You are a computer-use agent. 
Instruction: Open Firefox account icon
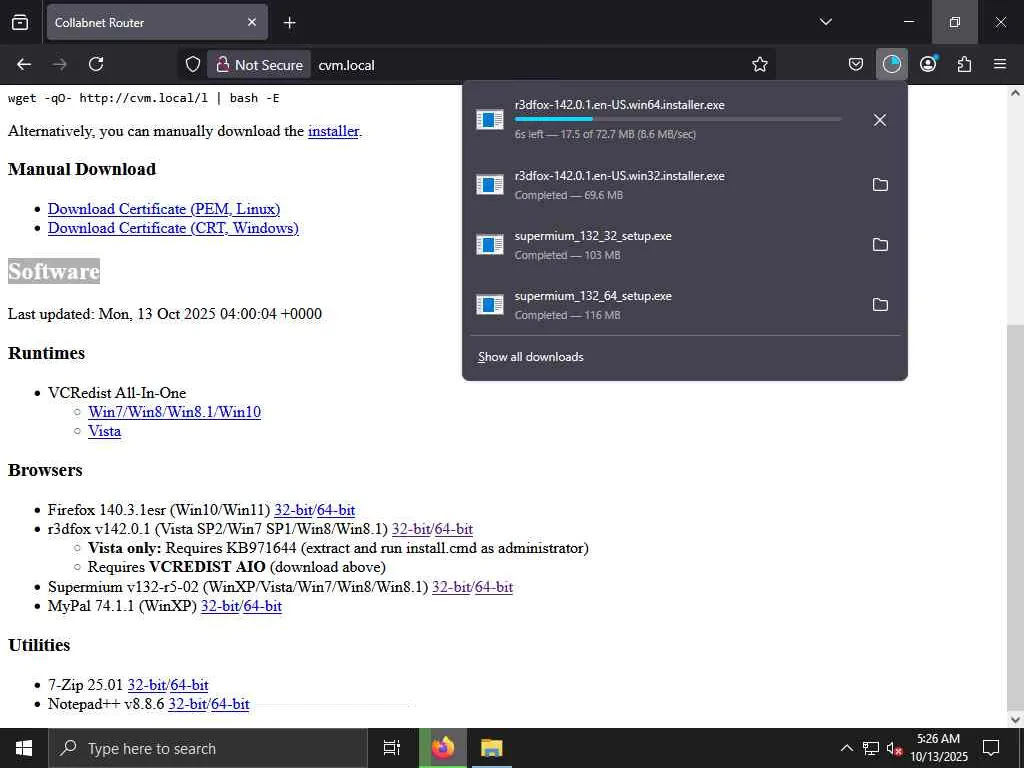[x=928, y=65]
